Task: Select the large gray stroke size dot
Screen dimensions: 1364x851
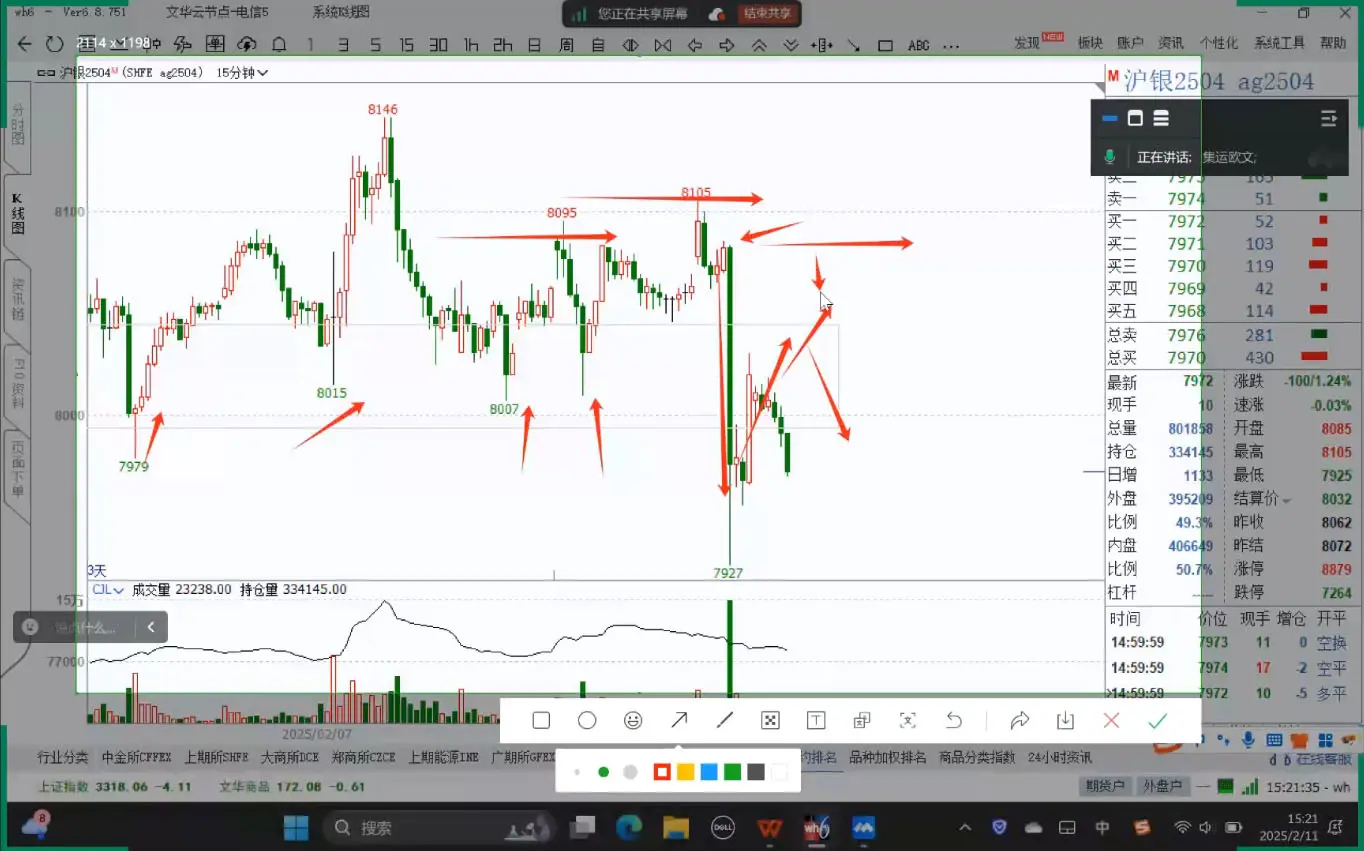Action: click(x=630, y=771)
